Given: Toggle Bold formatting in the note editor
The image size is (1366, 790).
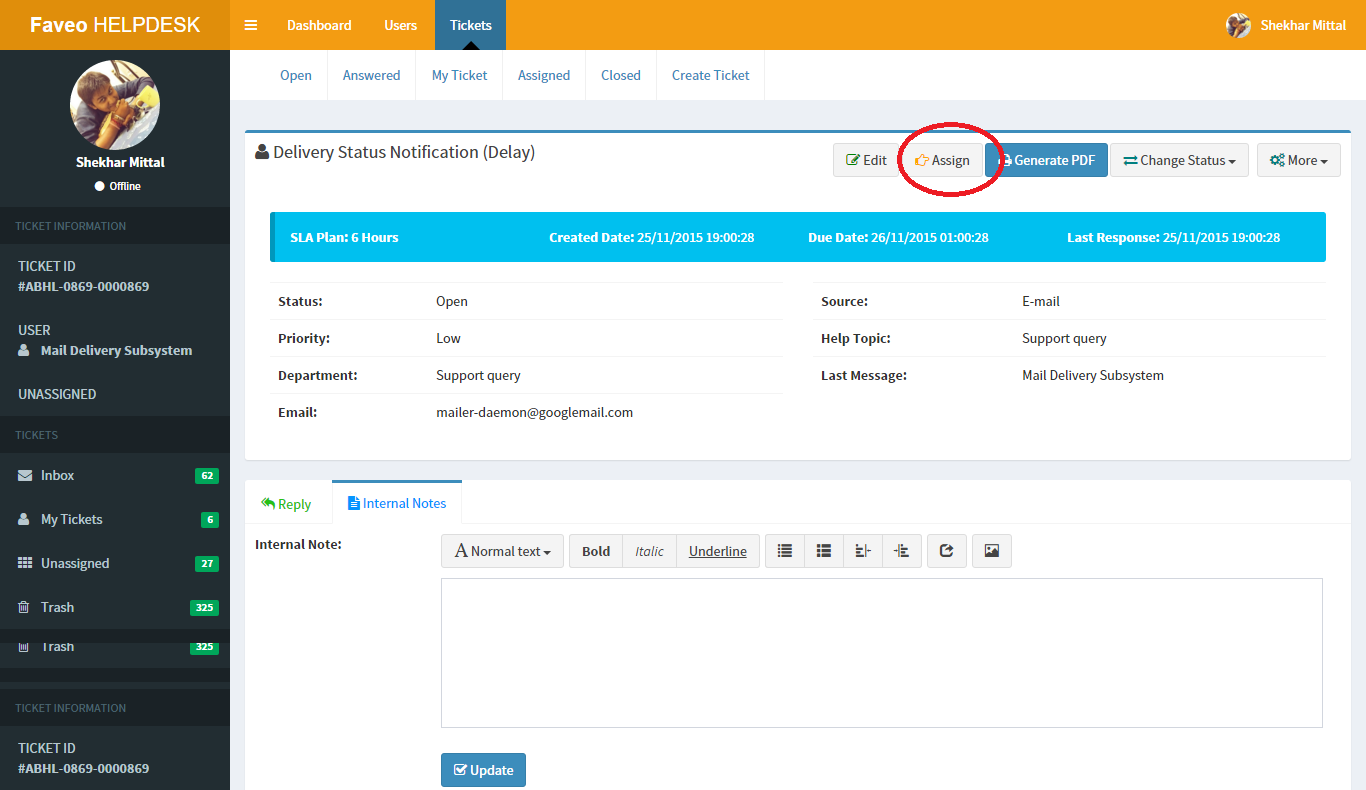Looking at the screenshot, I should pos(596,551).
